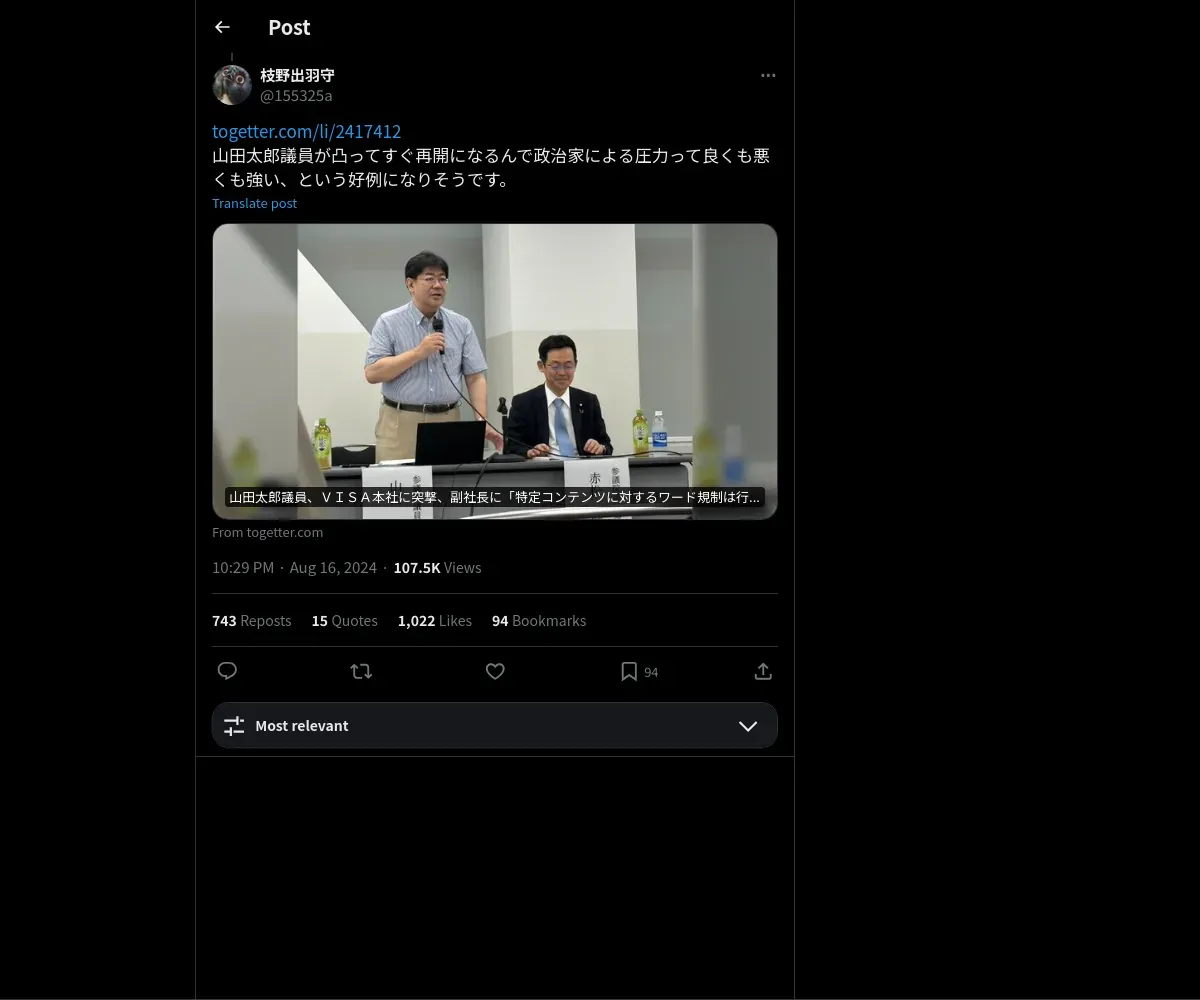1200x1000 pixels.
Task: View the 743 Reposts list
Action: point(252,621)
